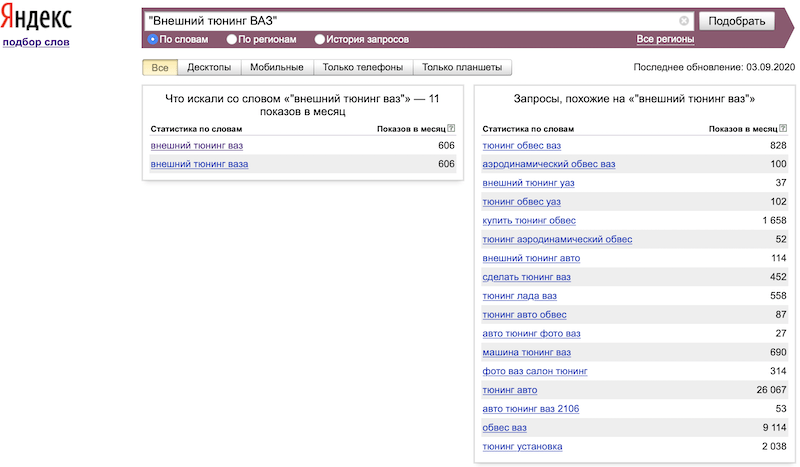Screen dimensions: 800x467
Task: Switch to the 'Все' device tab
Action: click(x=160, y=67)
